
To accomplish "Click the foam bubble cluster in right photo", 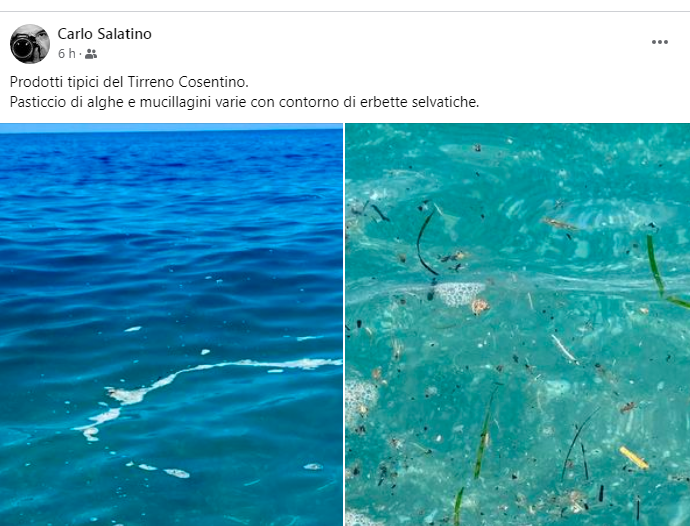I will 458,293.
